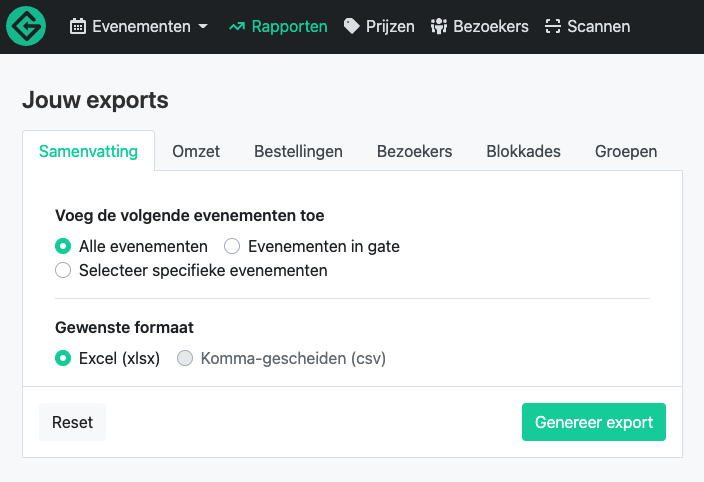This screenshot has height=482, width=704.
Task: Expand the Evenementen dropdown arrow
Action: (203, 26)
